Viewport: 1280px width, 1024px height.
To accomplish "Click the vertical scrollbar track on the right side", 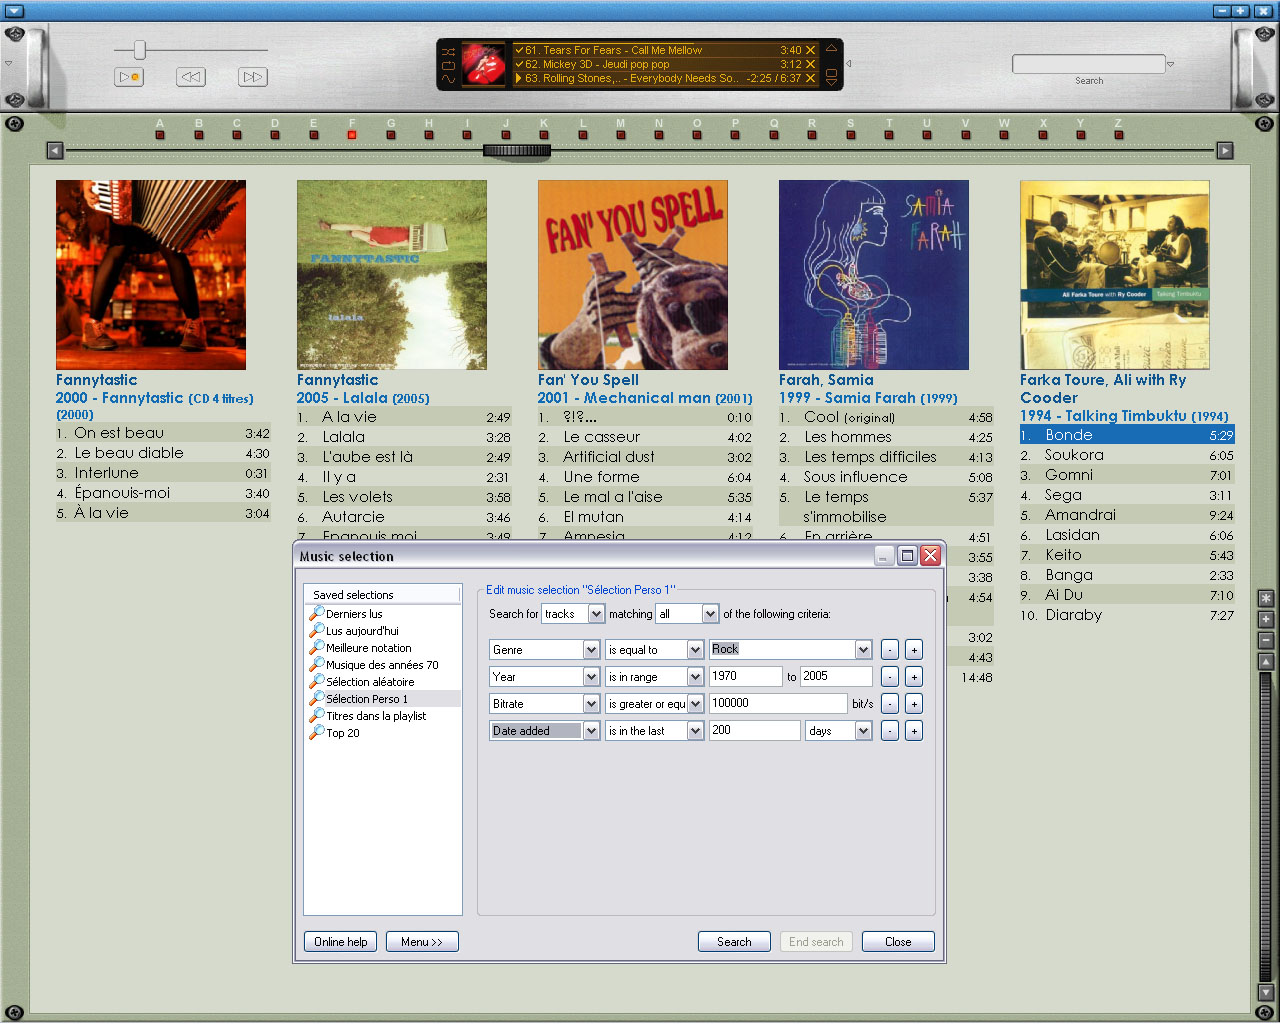I will [x=1266, y=826].
